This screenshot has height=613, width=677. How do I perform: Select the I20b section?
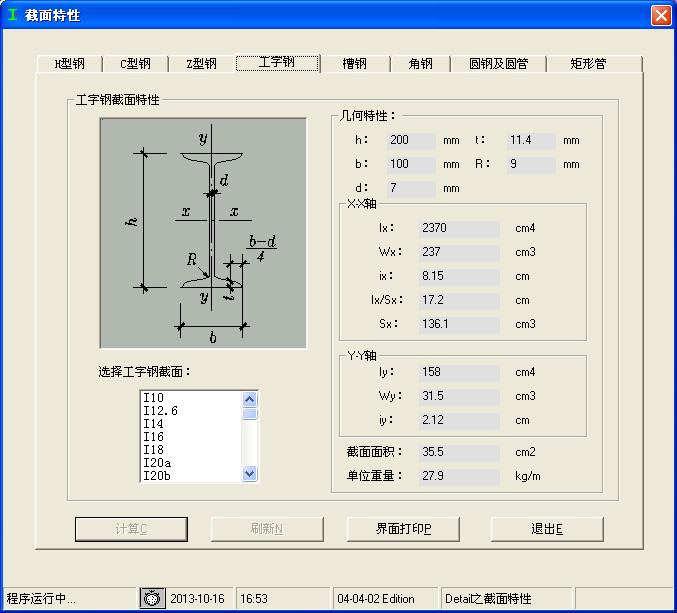pyautogui.click(x=191, y=476)
